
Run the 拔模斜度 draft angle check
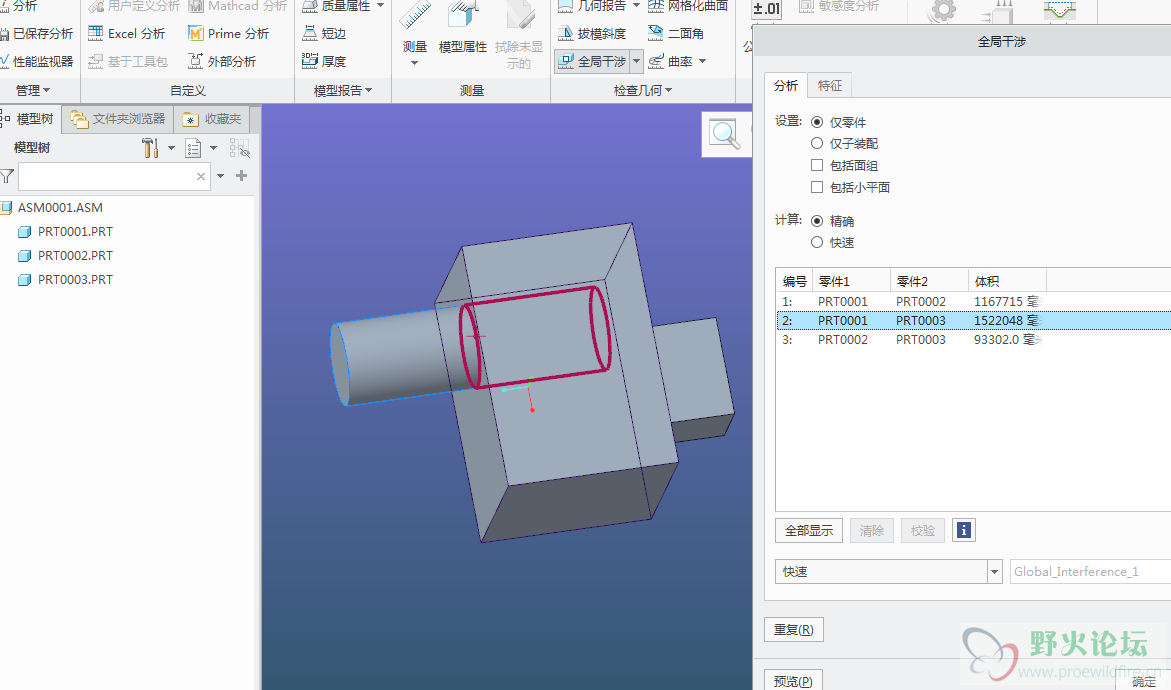coord(592,34)
